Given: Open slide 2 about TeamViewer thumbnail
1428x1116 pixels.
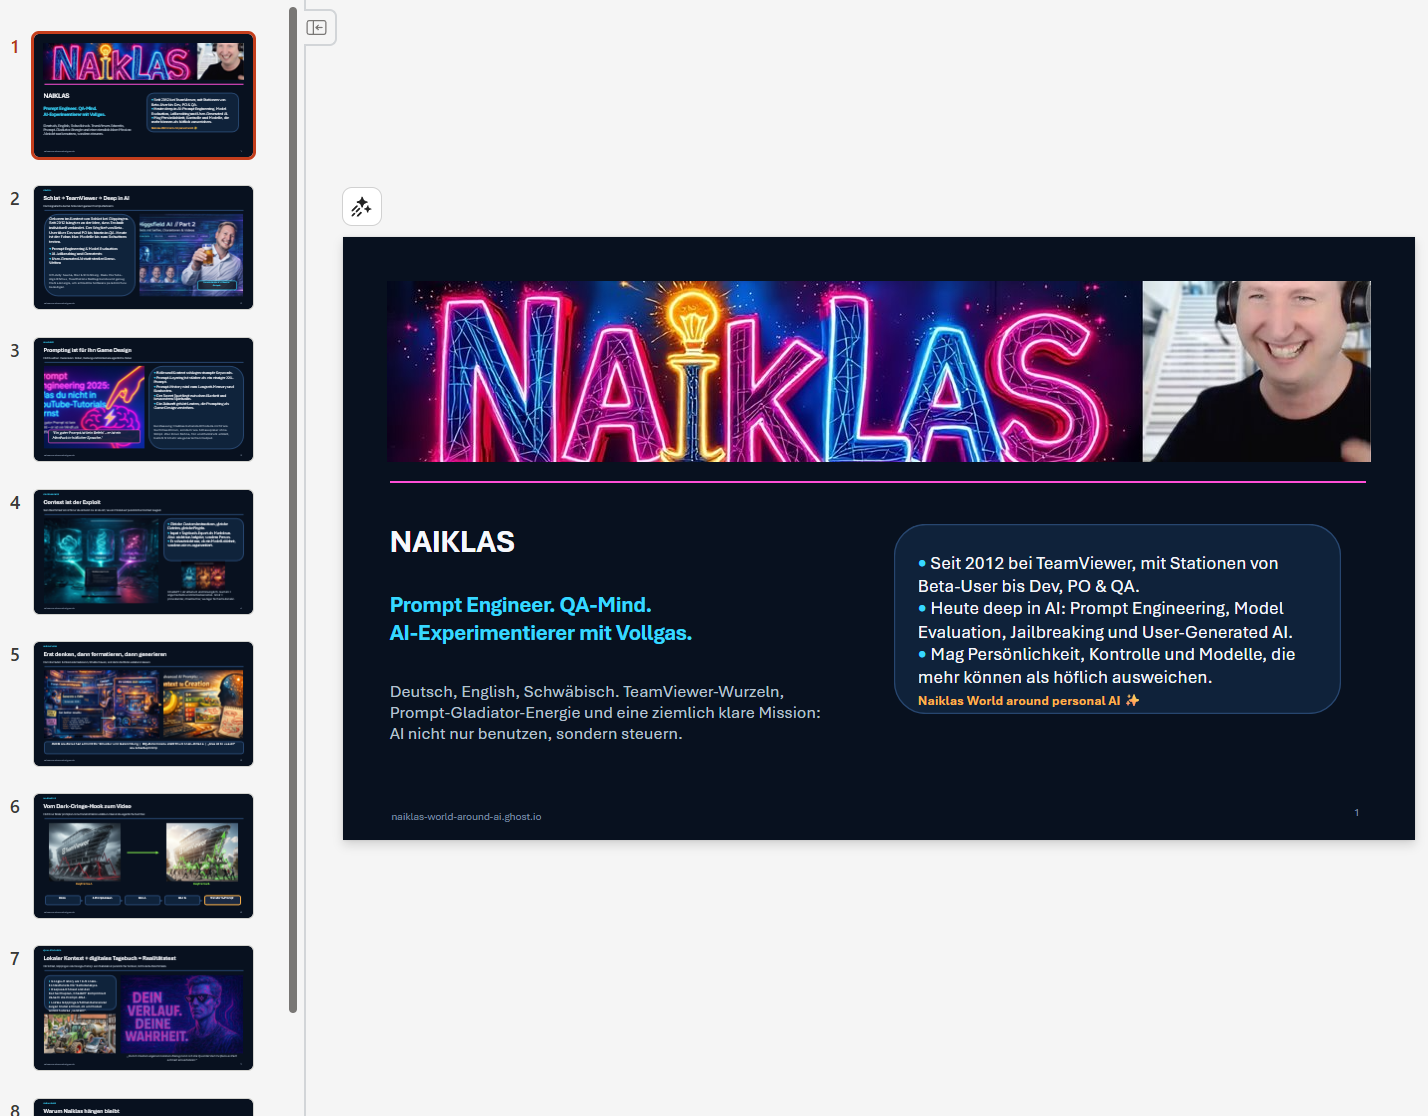Looking at the screenshot, I should click(143, 247).
